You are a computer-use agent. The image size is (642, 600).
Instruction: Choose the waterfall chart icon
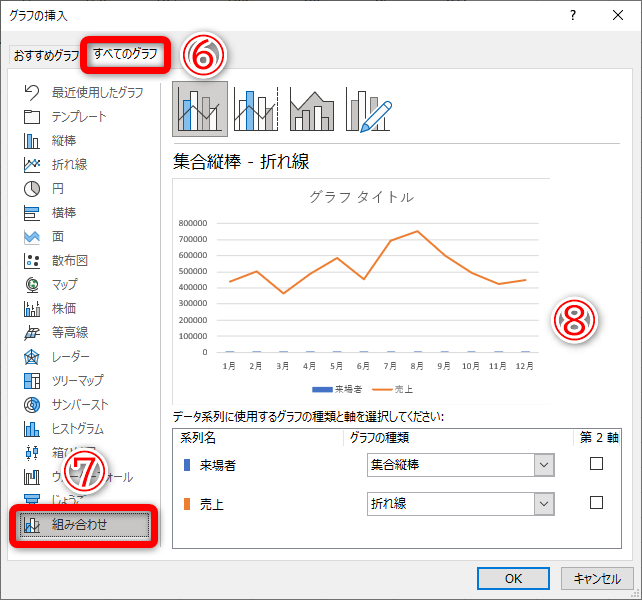point(32,477)
